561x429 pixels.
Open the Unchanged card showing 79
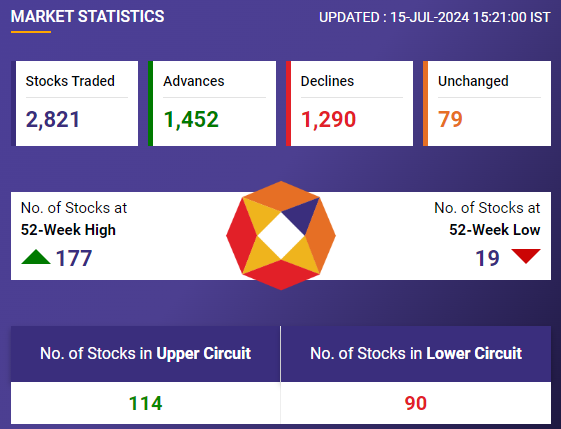[487, 103]
